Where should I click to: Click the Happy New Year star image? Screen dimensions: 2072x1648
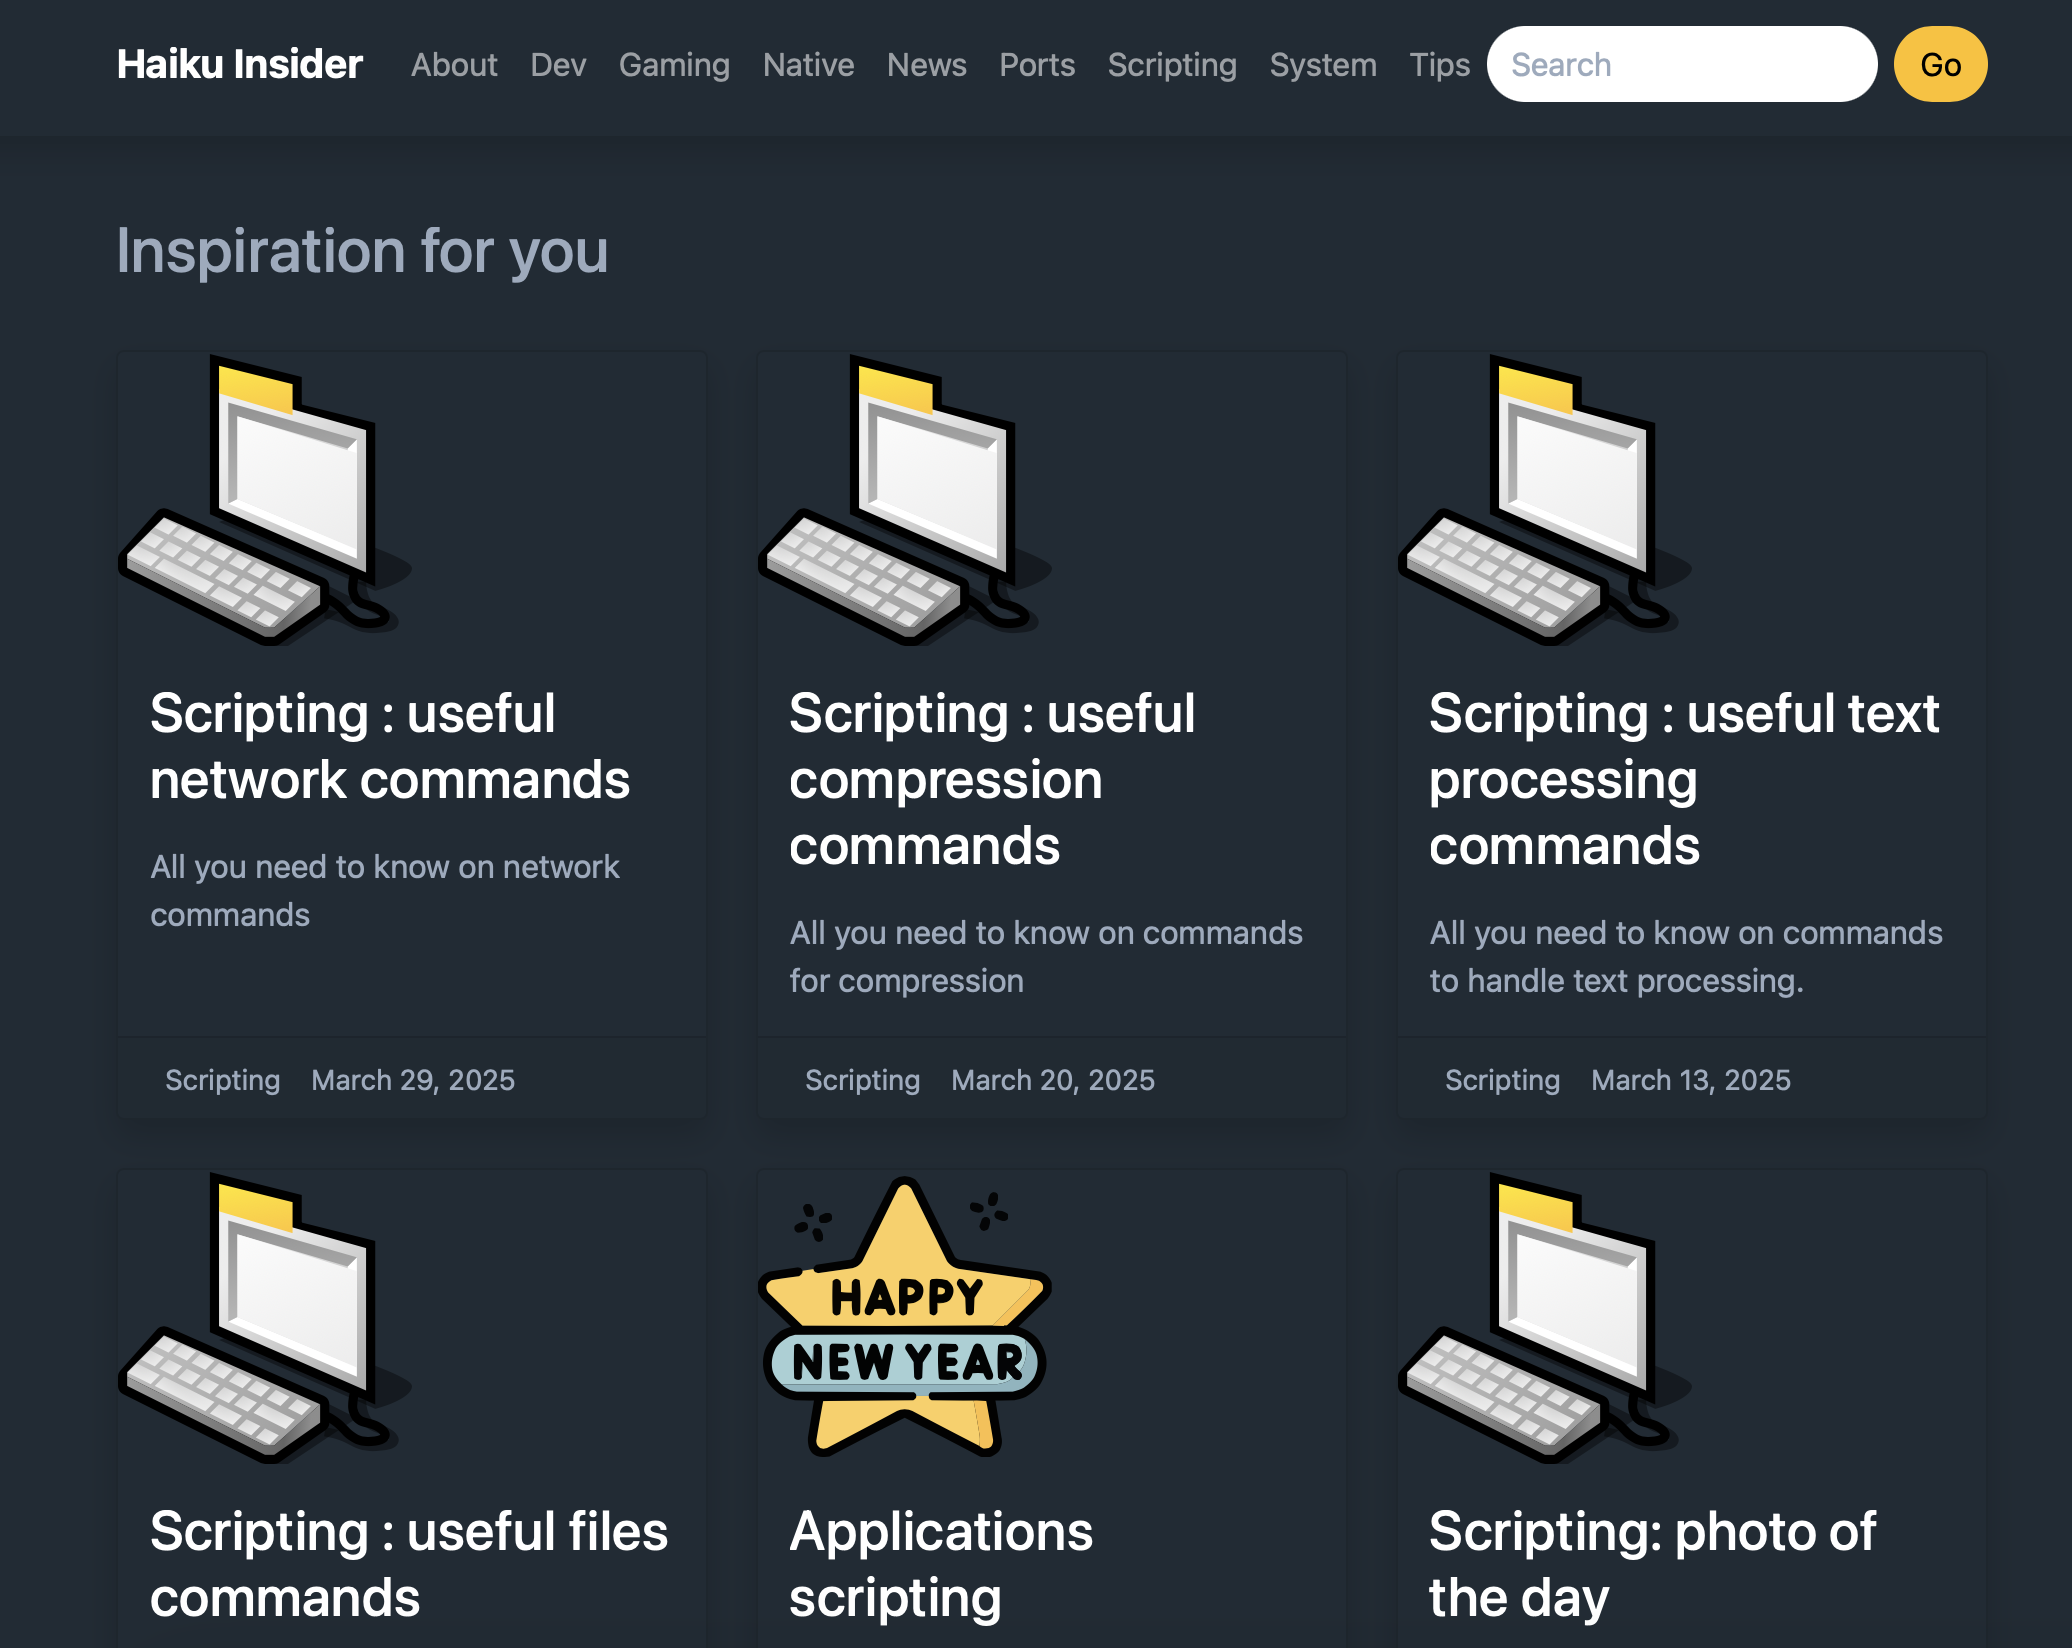pos(905,1317)
